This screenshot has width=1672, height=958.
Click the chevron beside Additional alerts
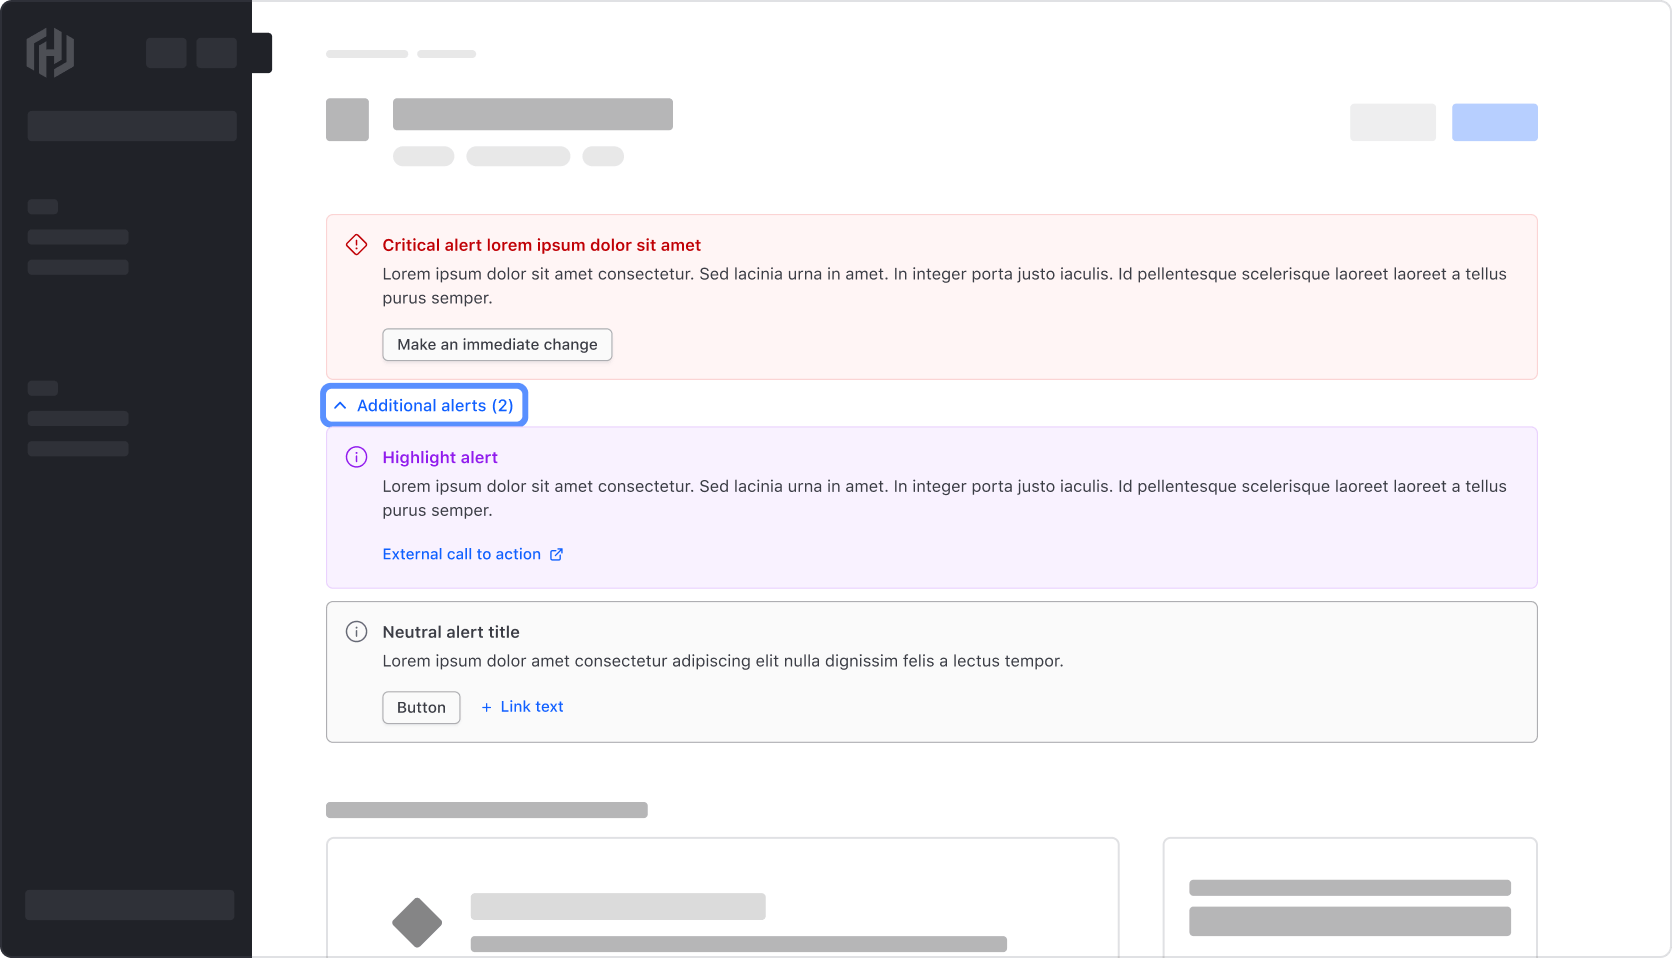pos(340,405)
